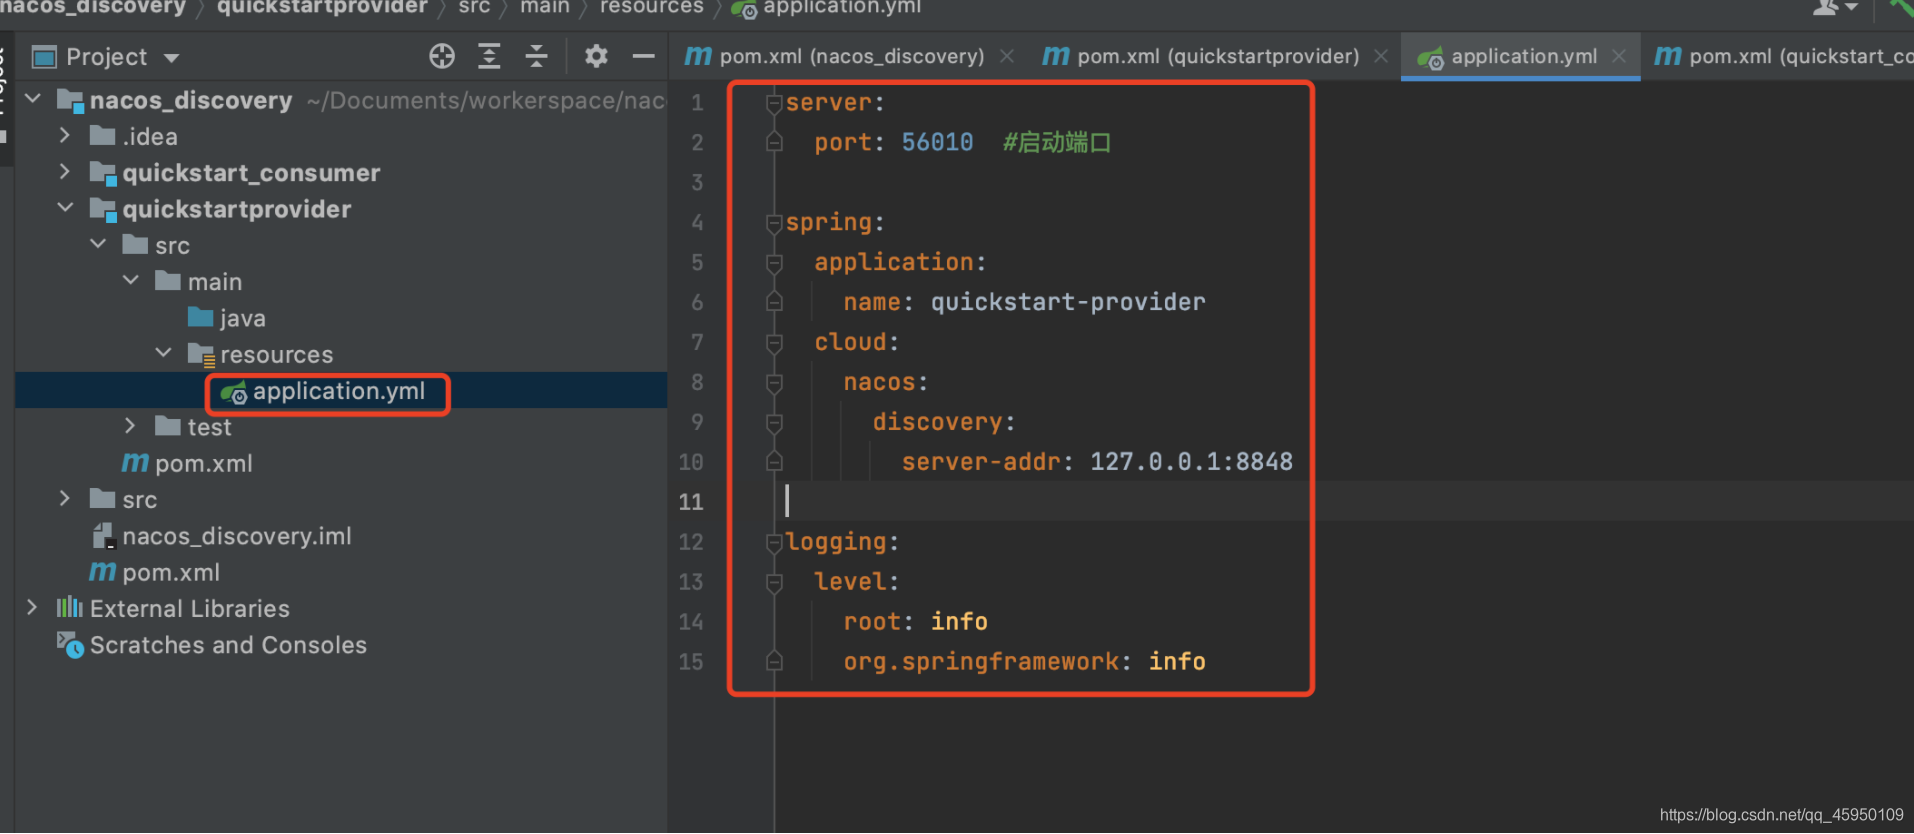Select application.yml in the project tree
Screen dimensions: 1914x834
point(338,391)
